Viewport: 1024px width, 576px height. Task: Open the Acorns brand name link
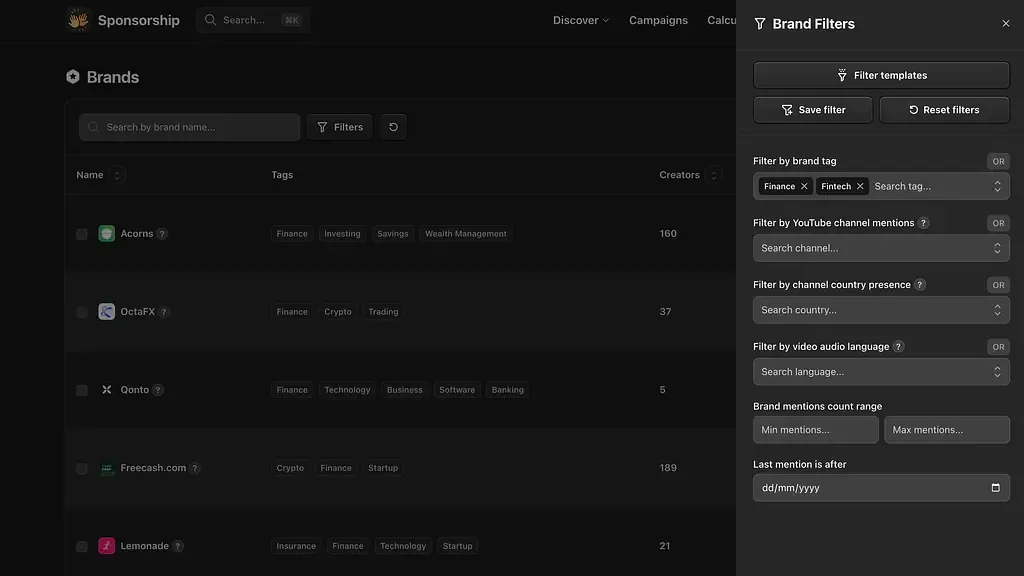pos(136,233)
